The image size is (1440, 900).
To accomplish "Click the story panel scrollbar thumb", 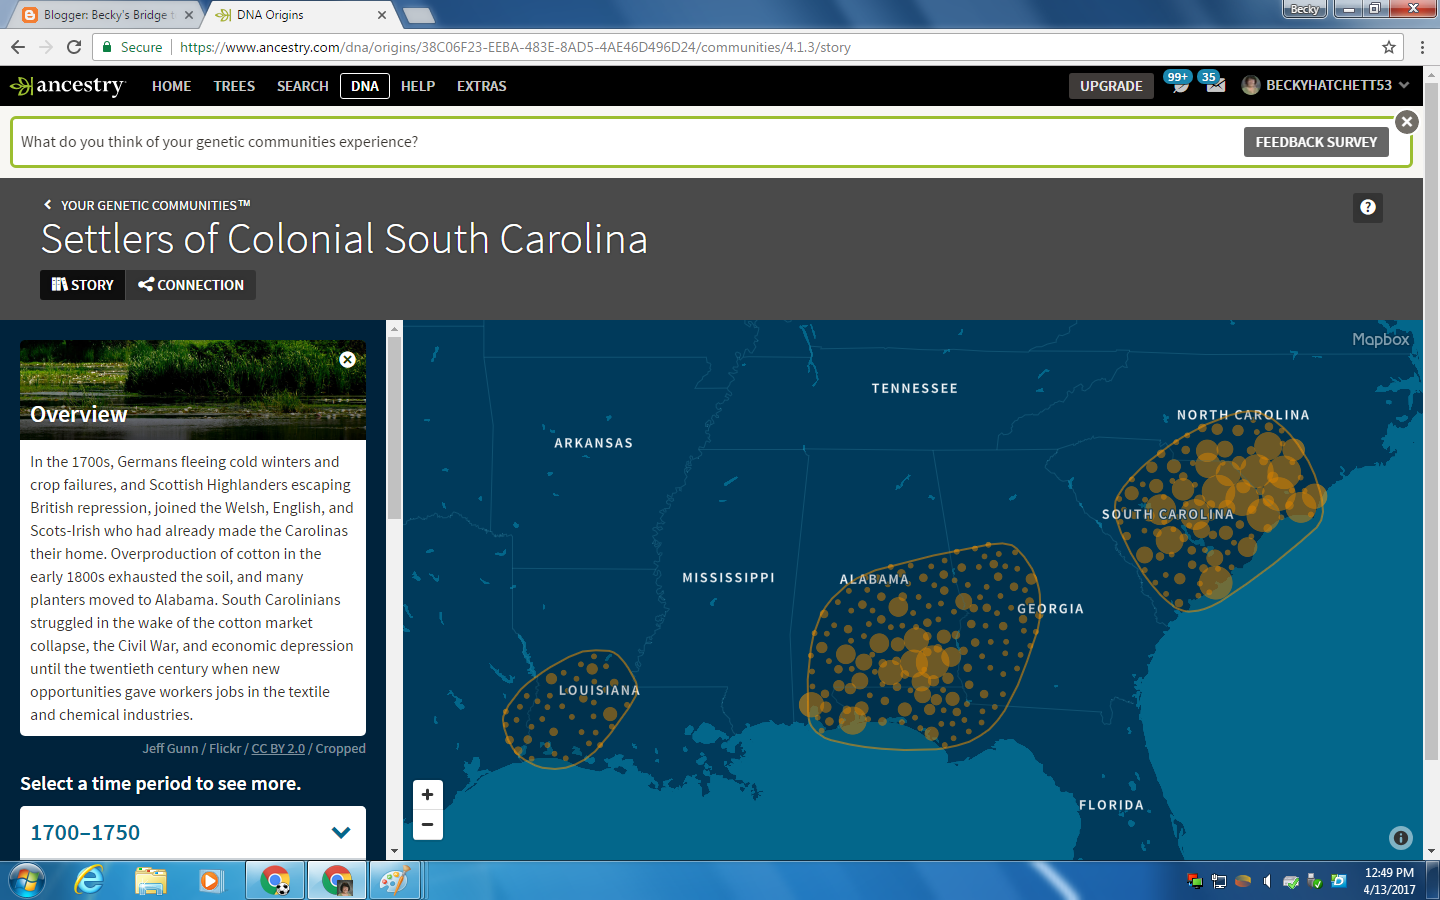I will [394, 428].
